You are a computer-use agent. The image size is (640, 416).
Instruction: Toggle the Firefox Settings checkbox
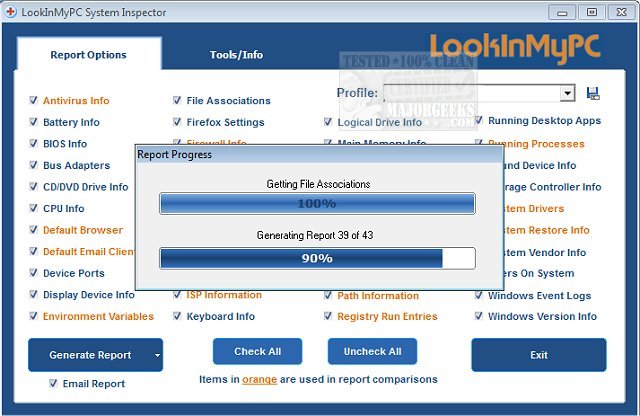click(177, 122)
